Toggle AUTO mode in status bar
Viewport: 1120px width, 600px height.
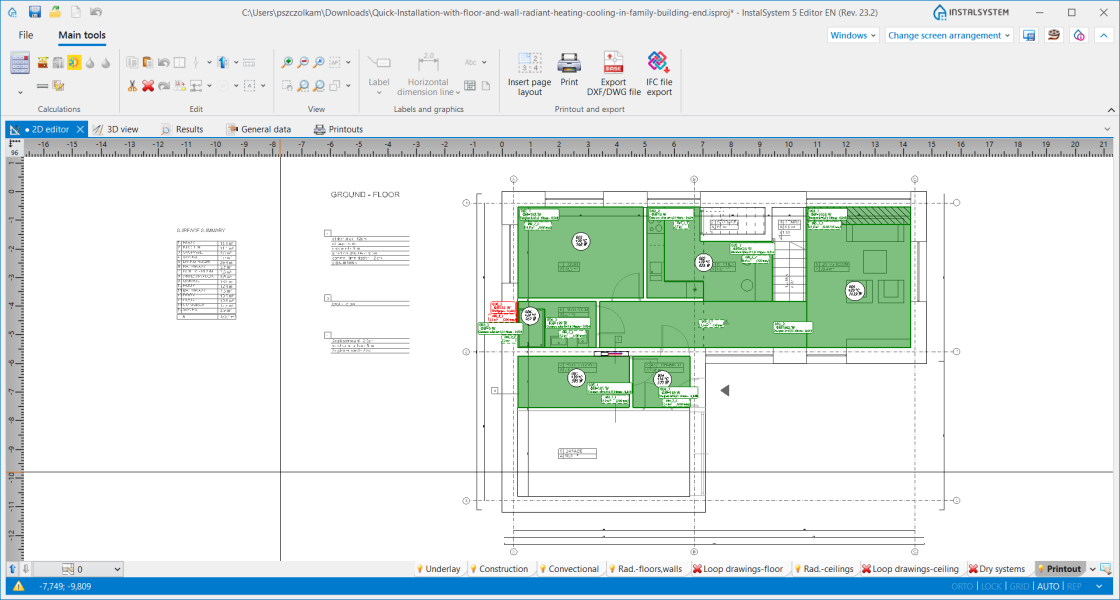[1048, 586]
